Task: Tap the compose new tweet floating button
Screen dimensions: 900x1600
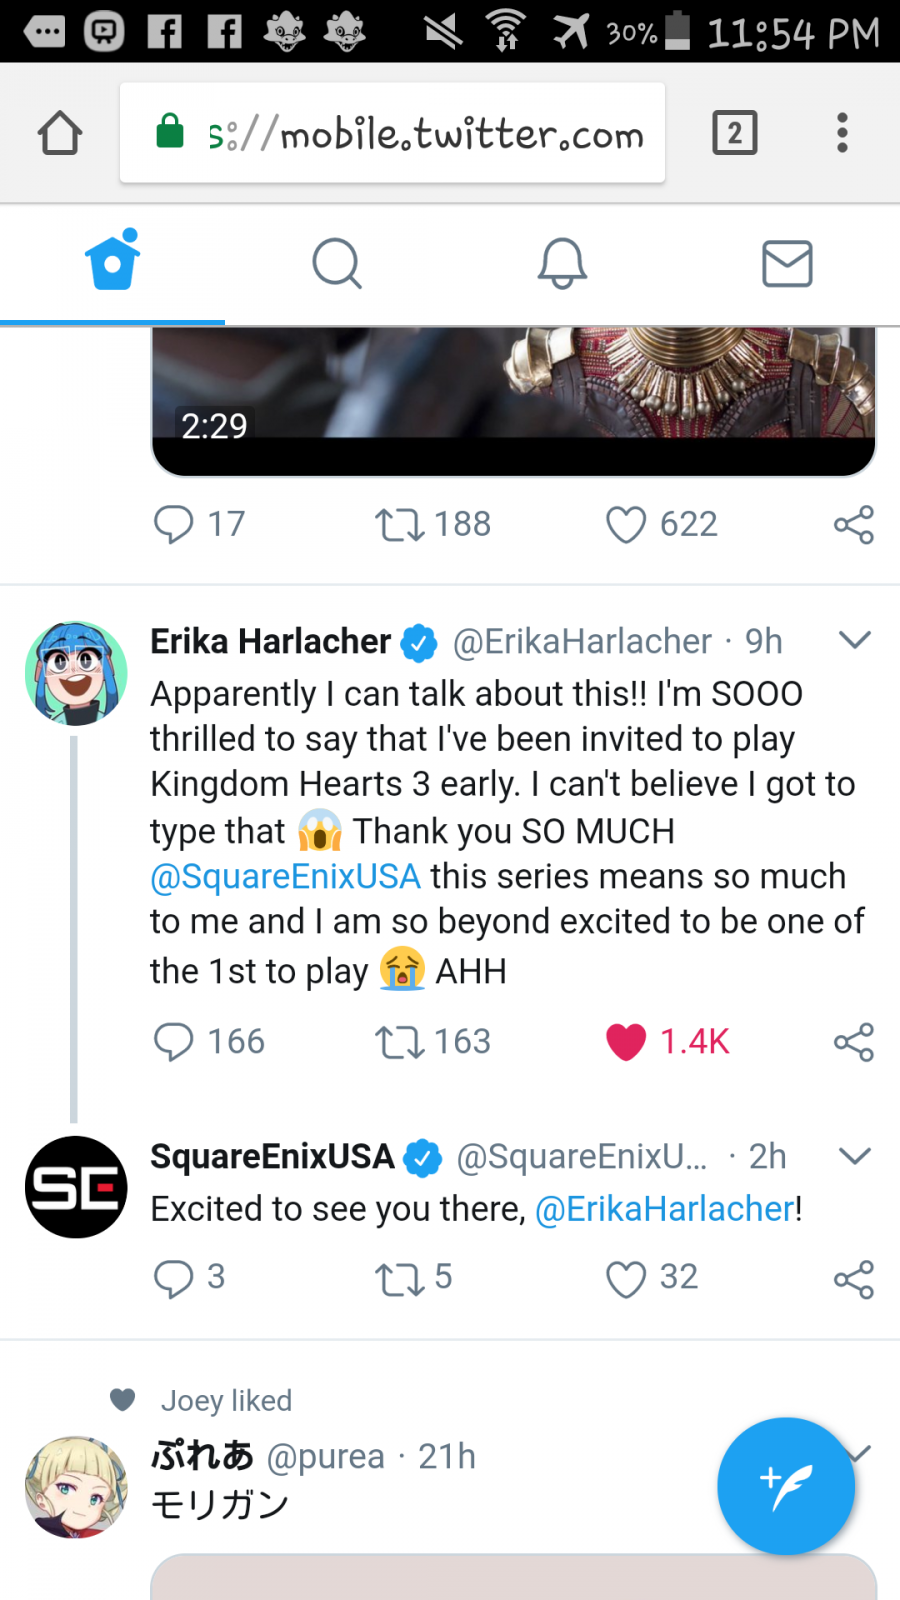Action: coord(786,1486)
